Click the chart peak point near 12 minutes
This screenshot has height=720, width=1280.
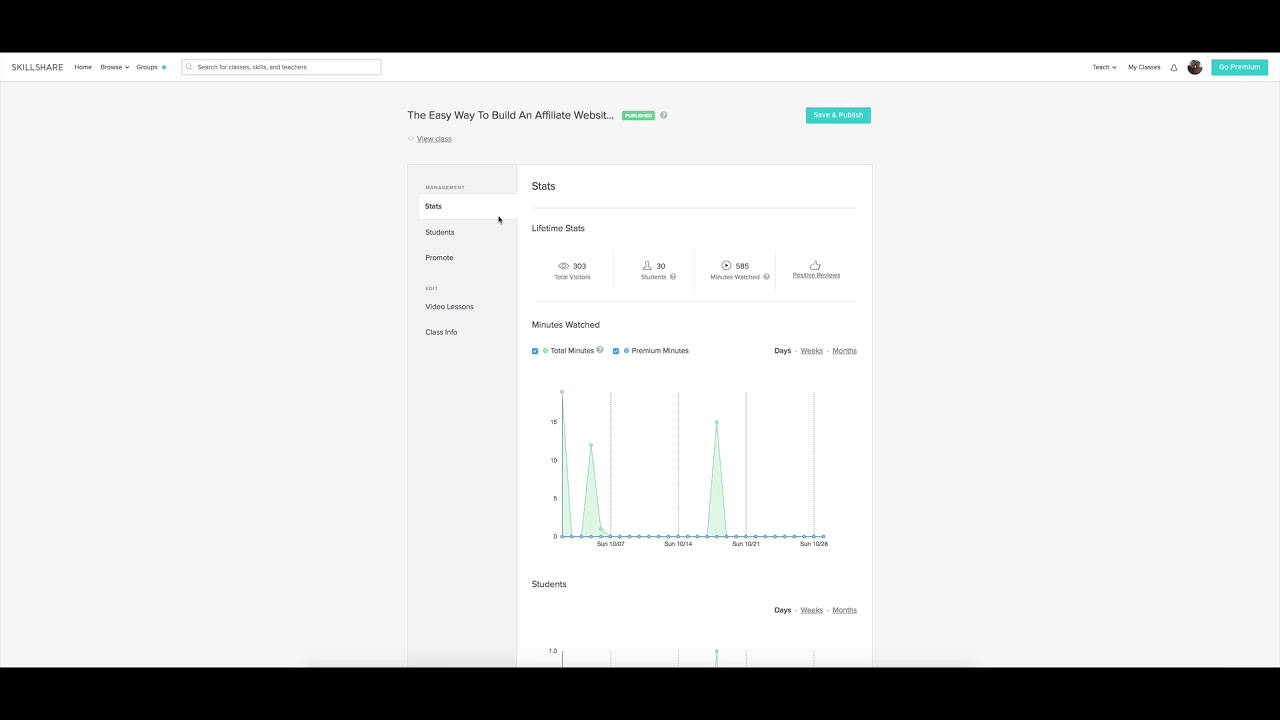[591, 445]
